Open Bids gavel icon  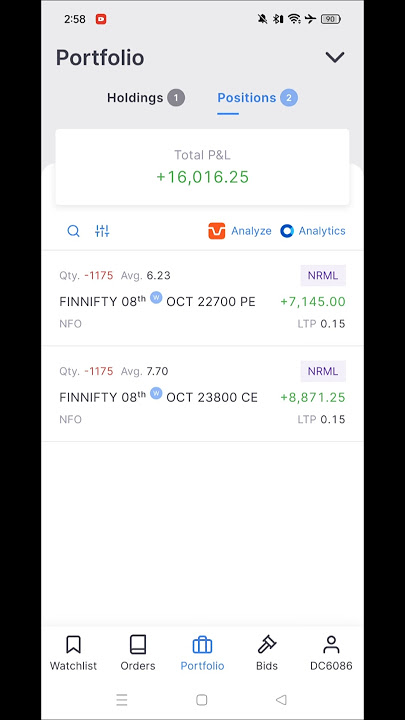click(267, 645)
